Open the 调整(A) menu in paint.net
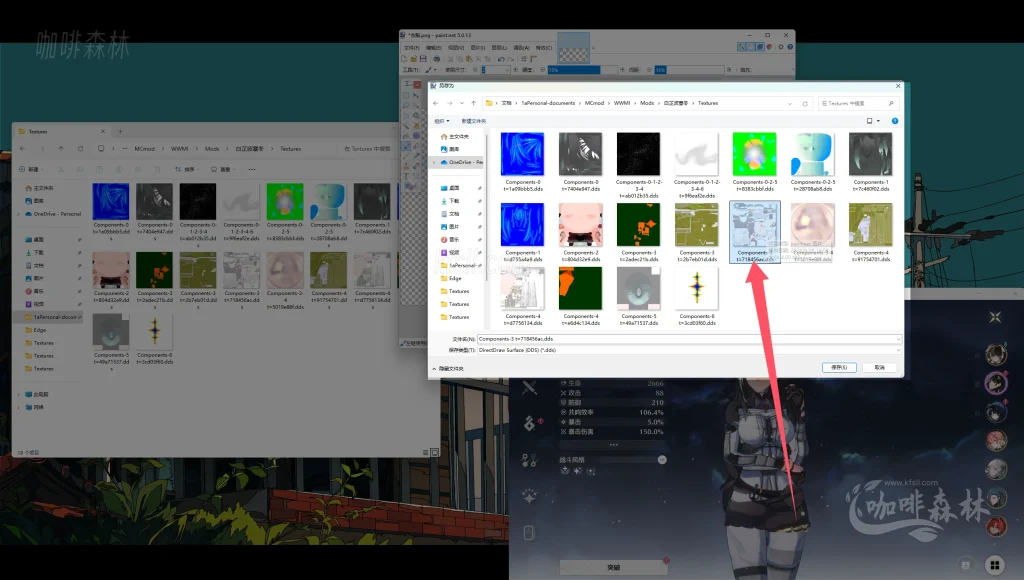 [x=521, y=48]
